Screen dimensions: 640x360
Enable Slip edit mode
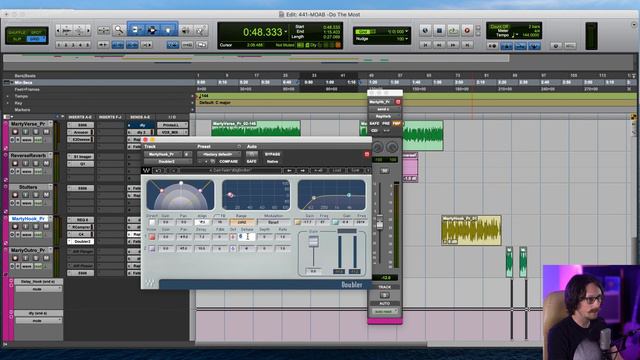coord(17,39)
